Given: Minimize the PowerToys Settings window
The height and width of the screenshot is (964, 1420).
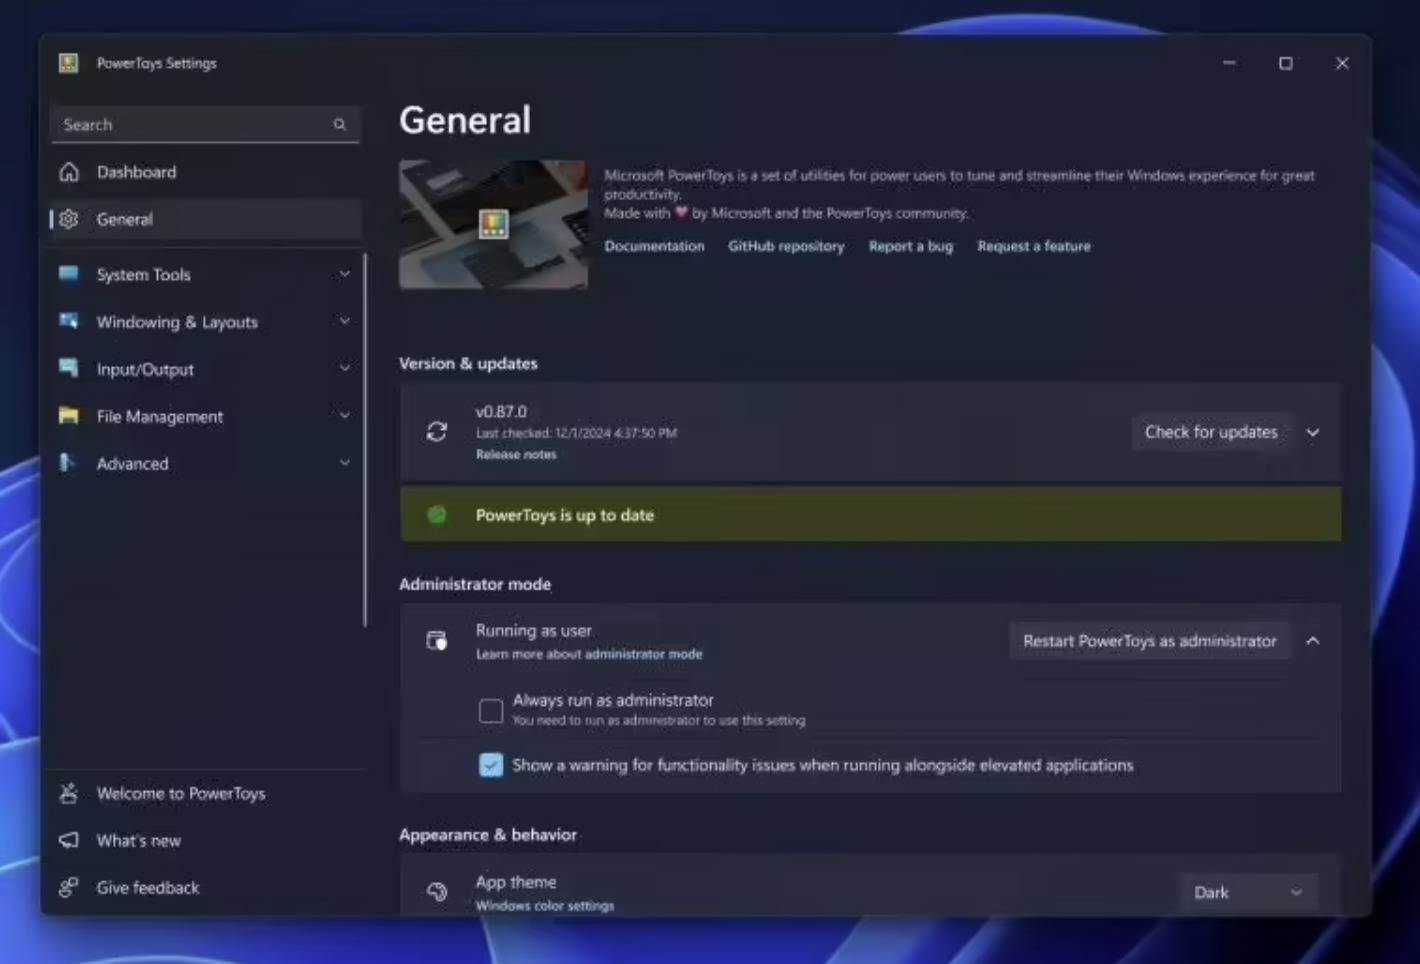Looking at the screenshot, I should coord(1229,63).
